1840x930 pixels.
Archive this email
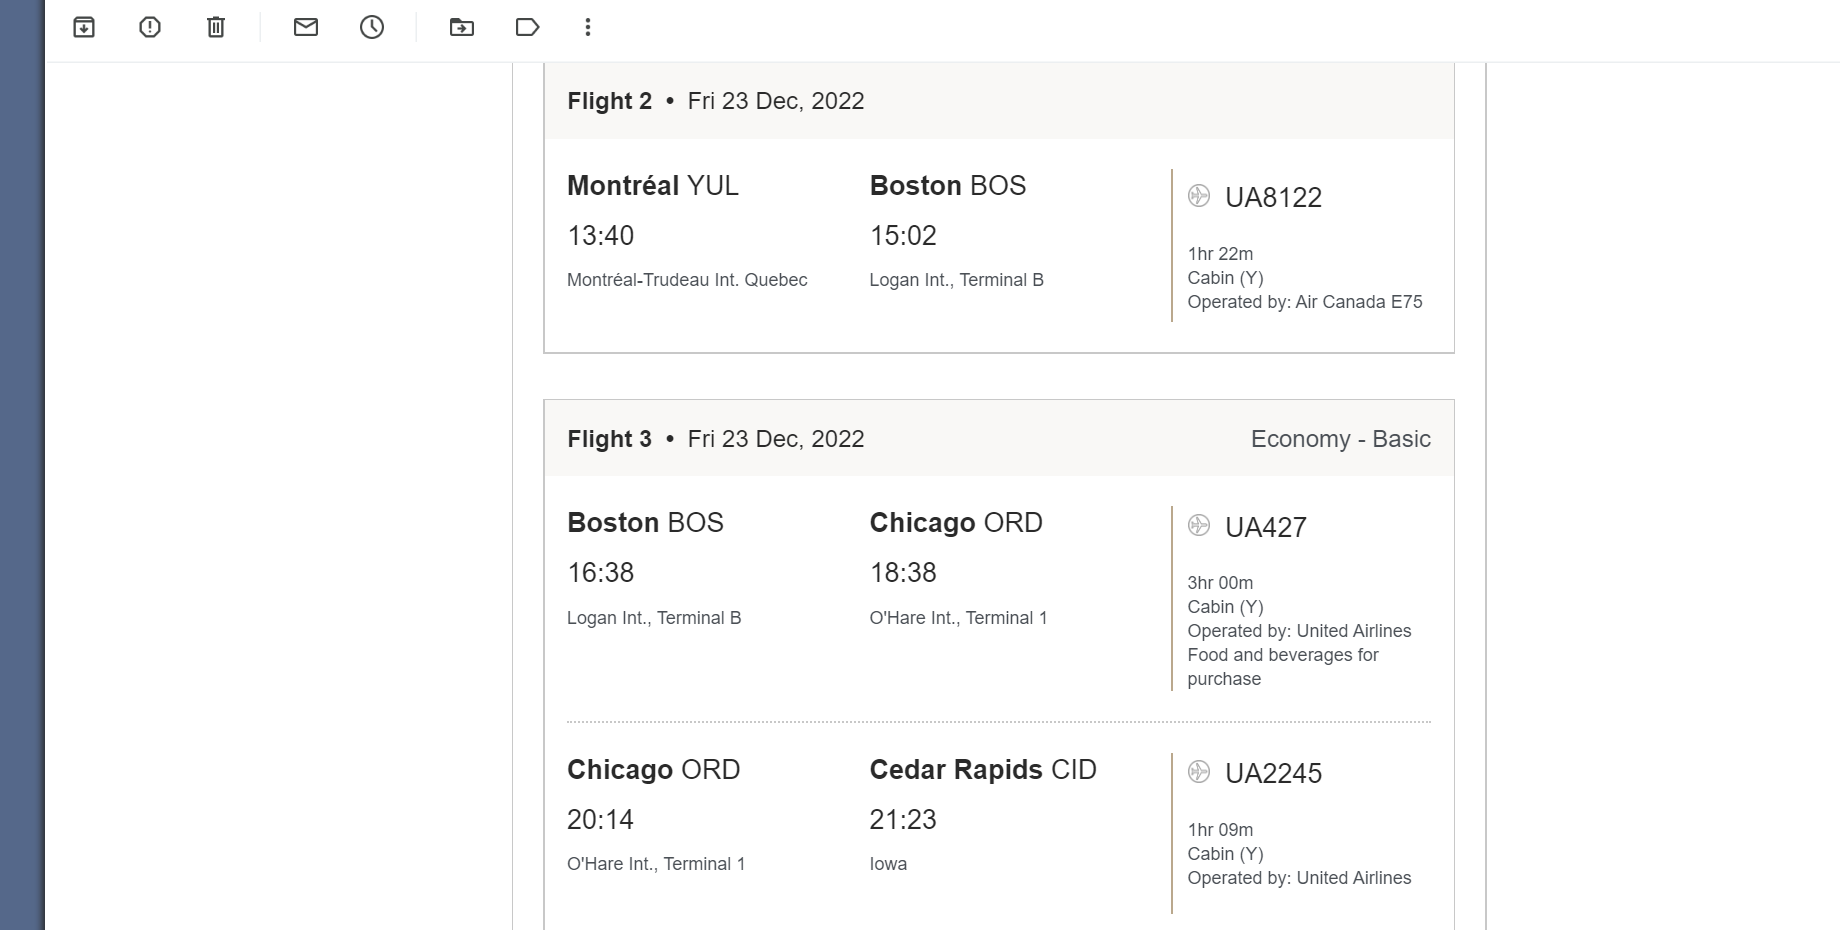click(x=84, y=27)
